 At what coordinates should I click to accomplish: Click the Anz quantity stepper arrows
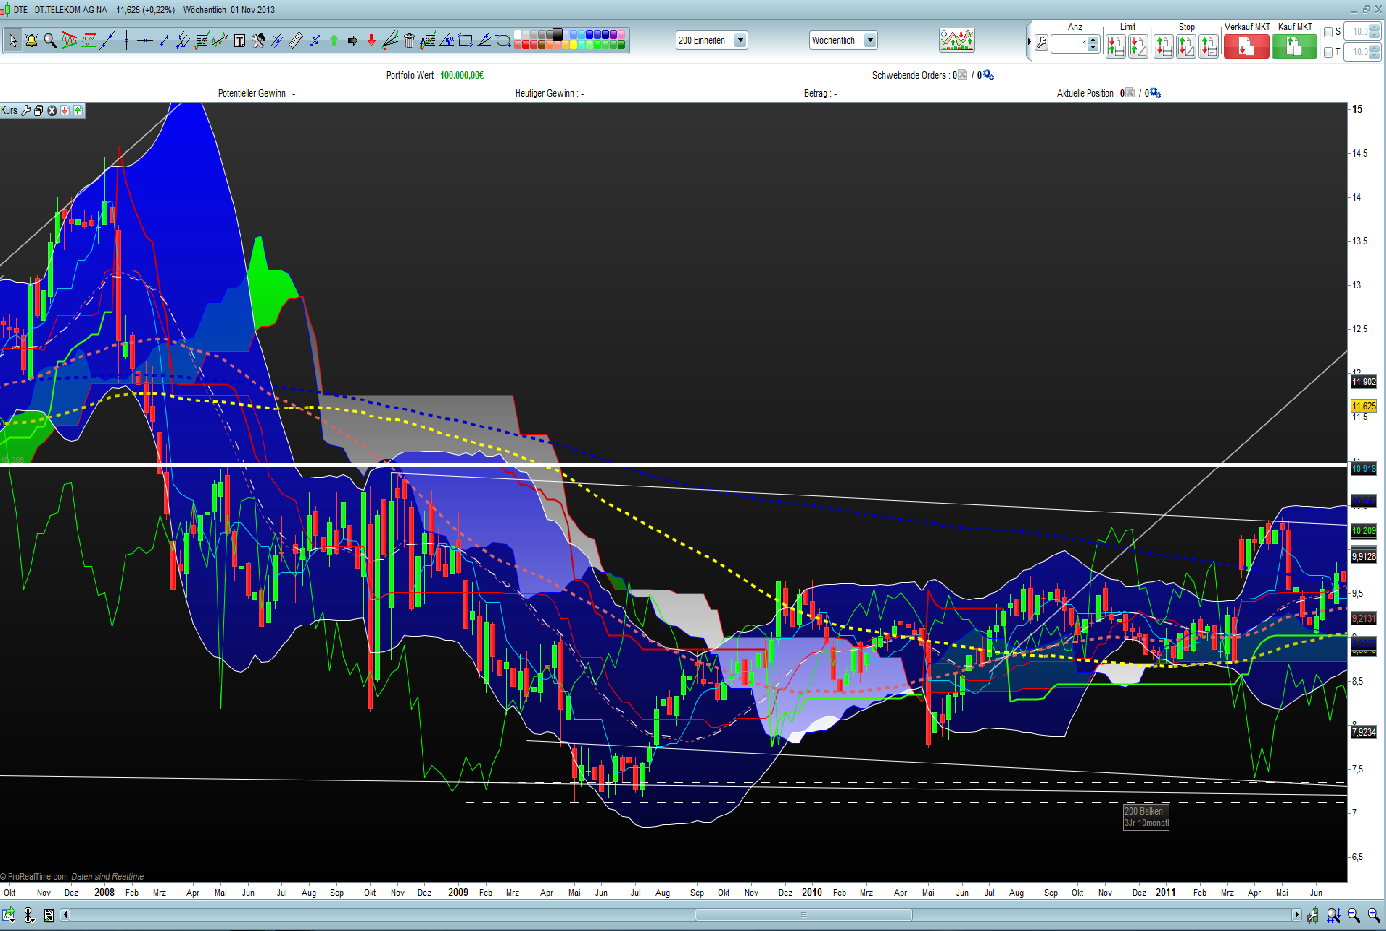pos(1093,44)
